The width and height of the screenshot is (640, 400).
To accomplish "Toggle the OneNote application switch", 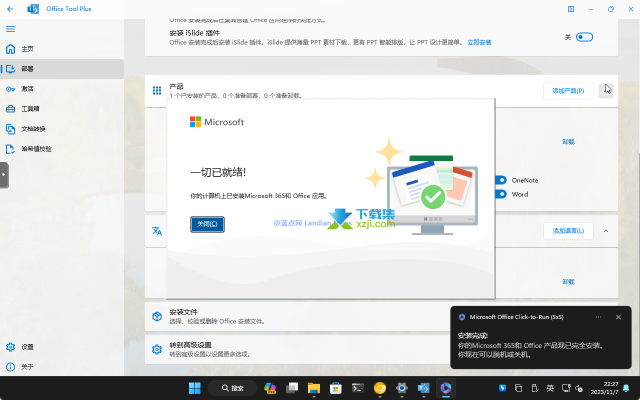I will [501, 180].
